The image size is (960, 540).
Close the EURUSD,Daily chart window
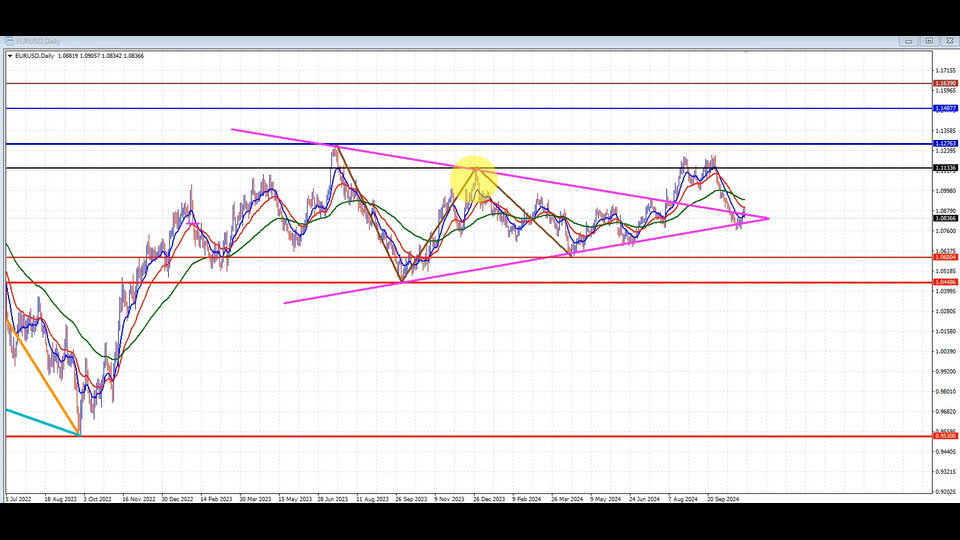950,41
